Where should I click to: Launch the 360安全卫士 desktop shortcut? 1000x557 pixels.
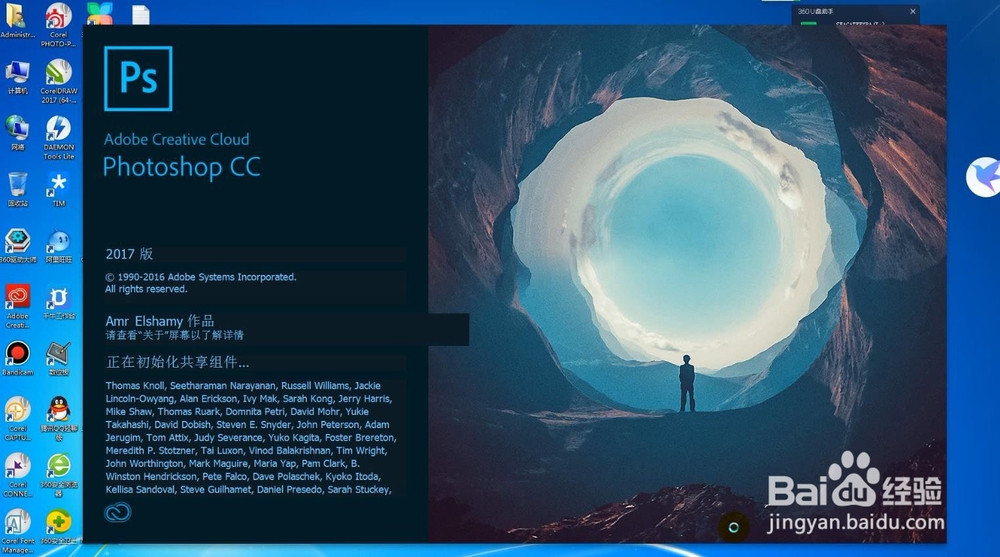[59, 527]
